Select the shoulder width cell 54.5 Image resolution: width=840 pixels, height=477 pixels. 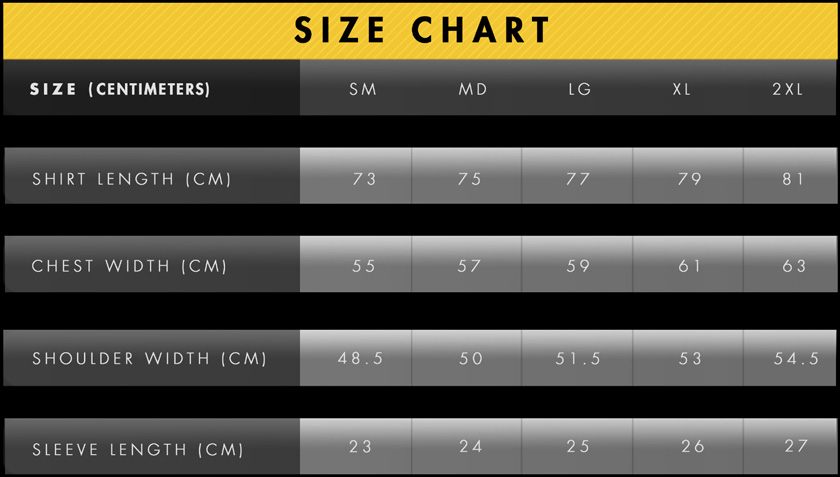tap(797, 358)
